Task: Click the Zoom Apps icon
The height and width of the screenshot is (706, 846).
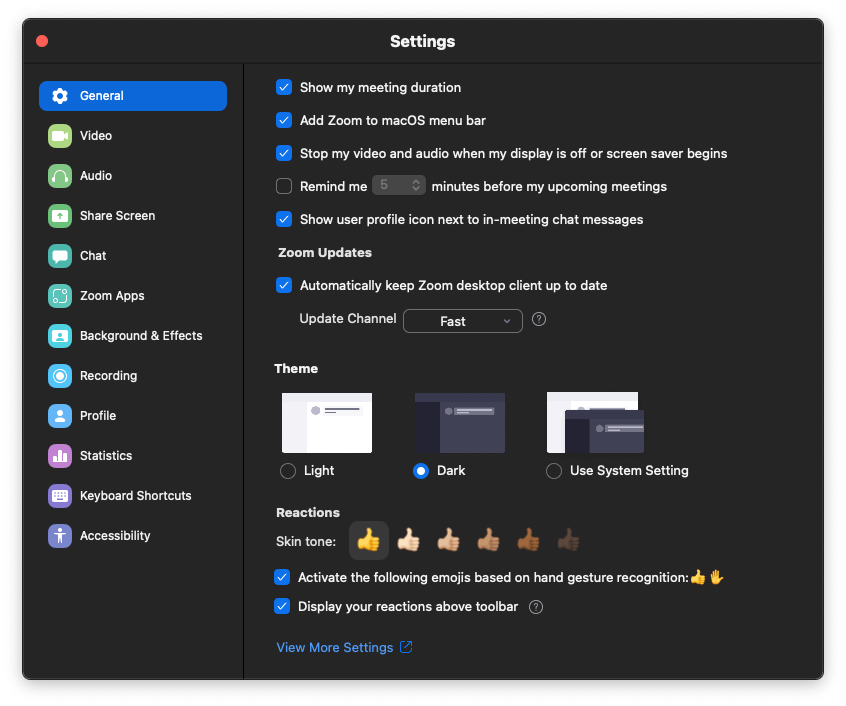Action: (x=60, y=296)
